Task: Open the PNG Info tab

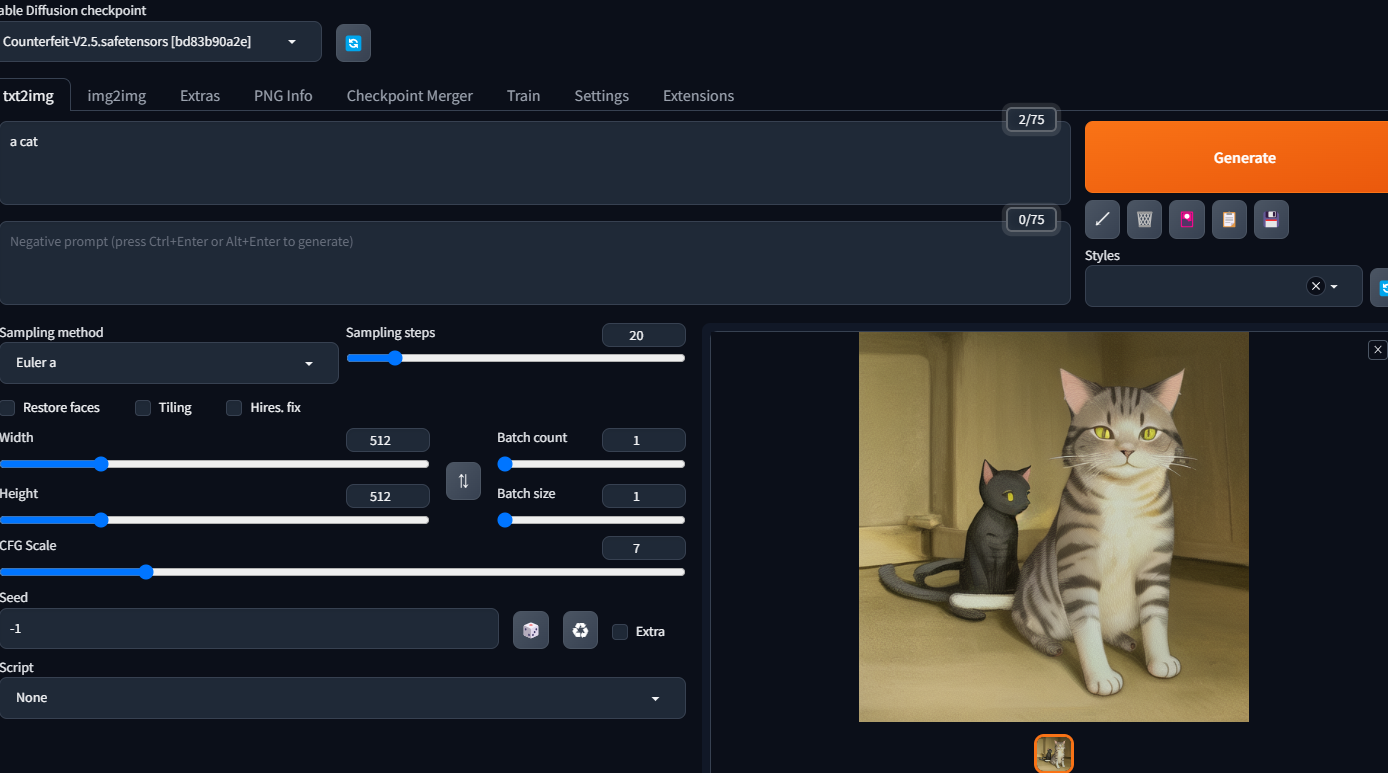Action: pyautogui.click(x=283, y=96)
